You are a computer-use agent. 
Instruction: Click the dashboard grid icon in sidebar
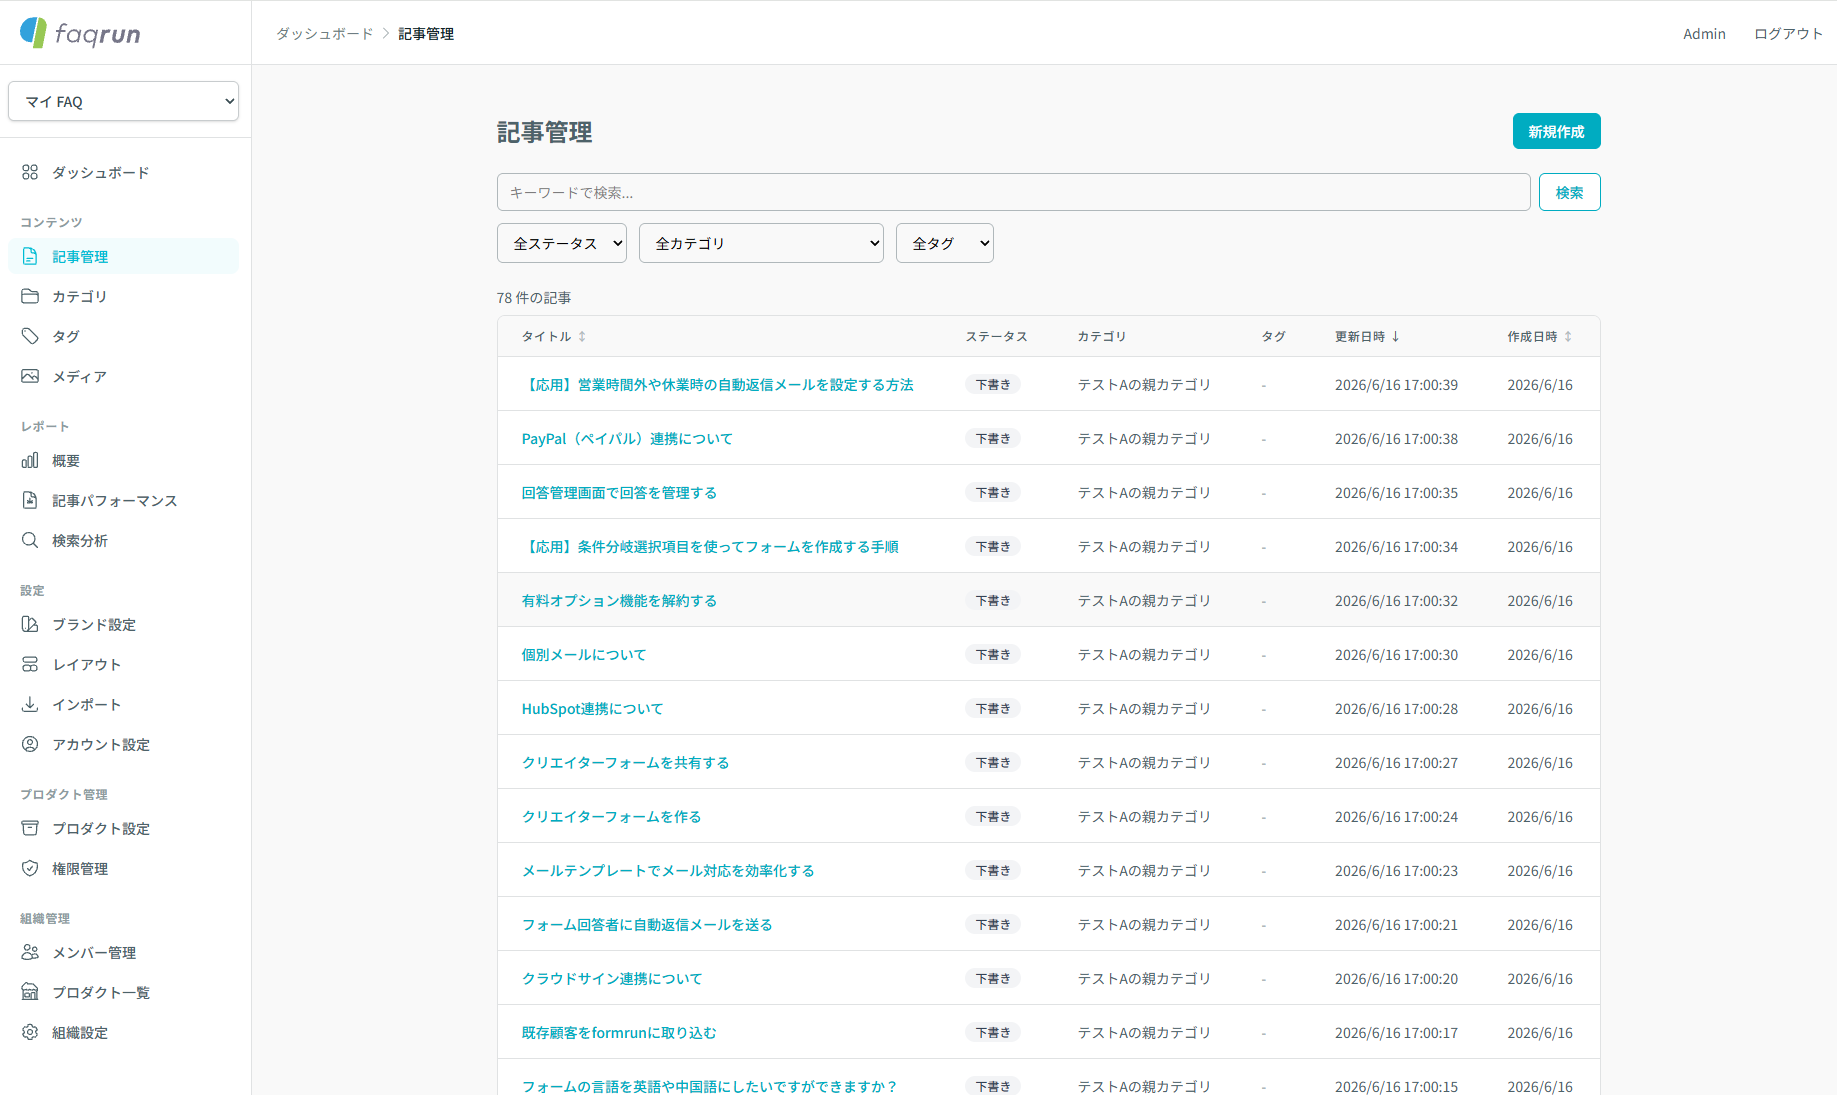click(x=30, y=172)
